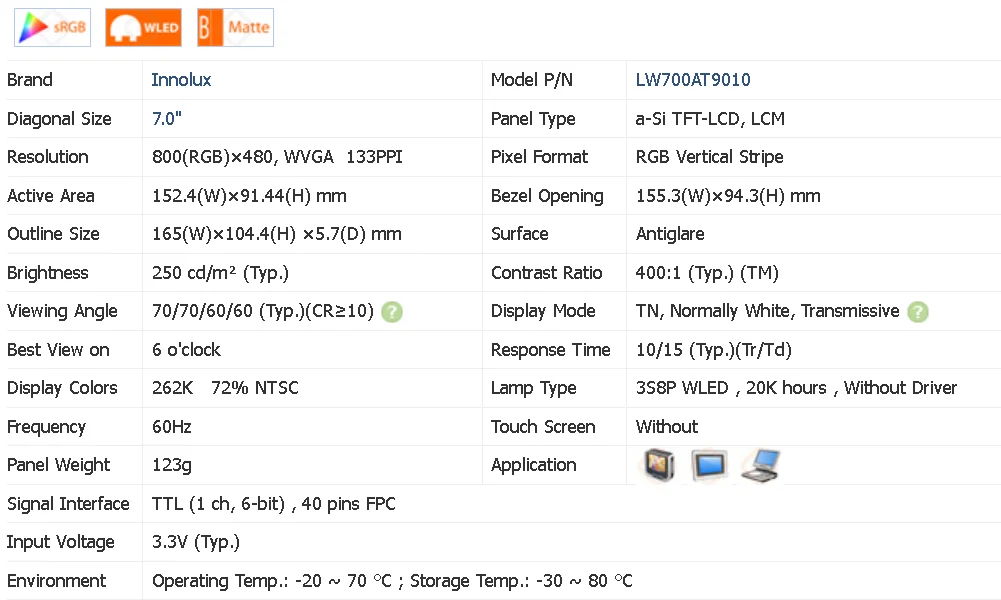Open the 7.0" diagonal size link
1001x600 pixels.
tap(167, 119)
